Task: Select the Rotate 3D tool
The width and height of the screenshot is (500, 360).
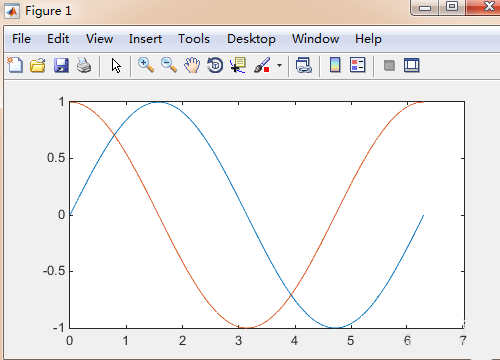Action: point(215,65)
